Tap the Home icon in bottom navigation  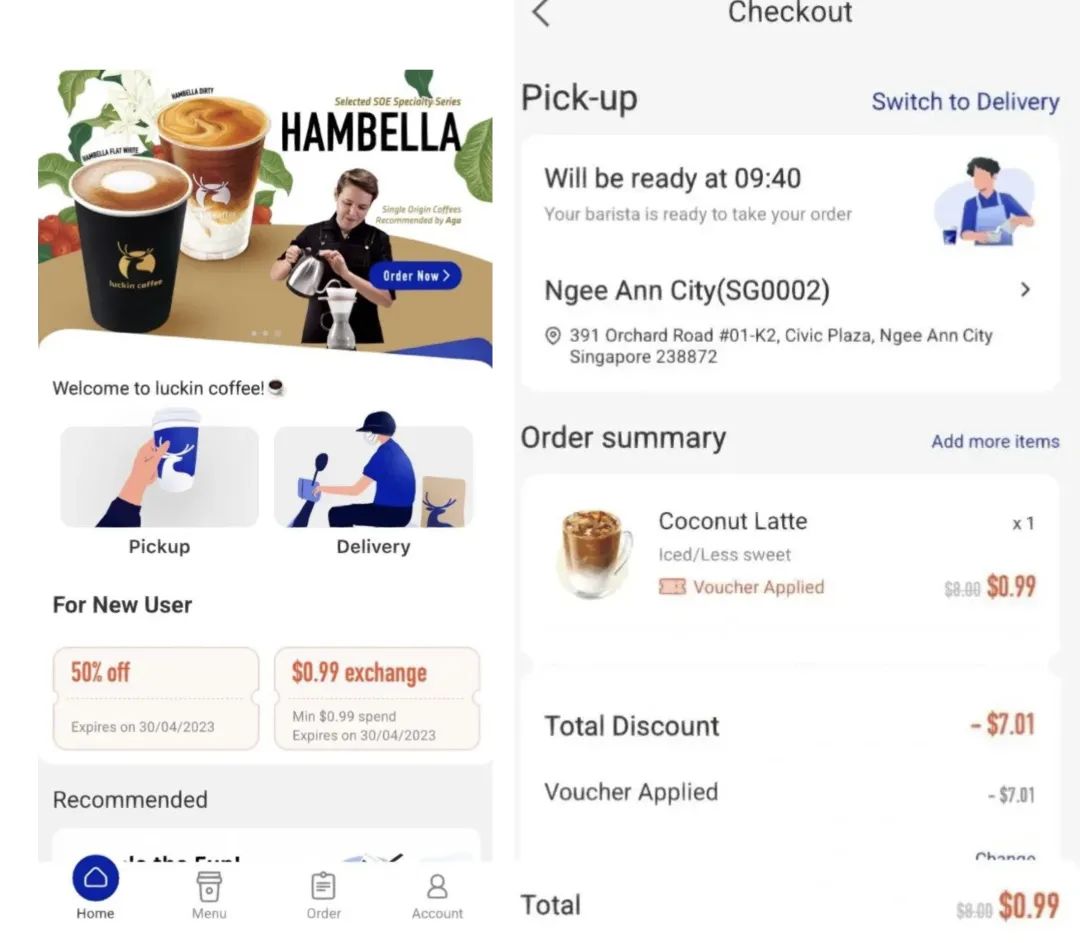(95, 878)
